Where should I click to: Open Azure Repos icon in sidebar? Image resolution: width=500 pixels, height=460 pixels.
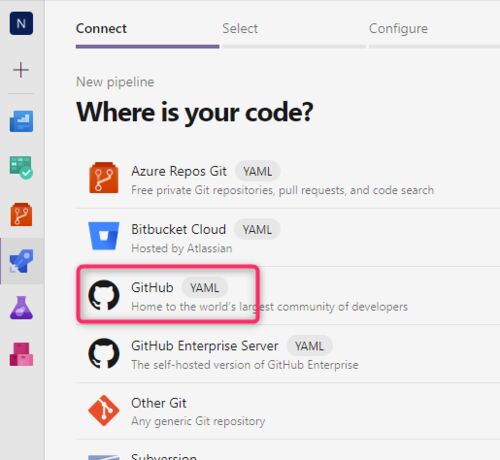21,214
